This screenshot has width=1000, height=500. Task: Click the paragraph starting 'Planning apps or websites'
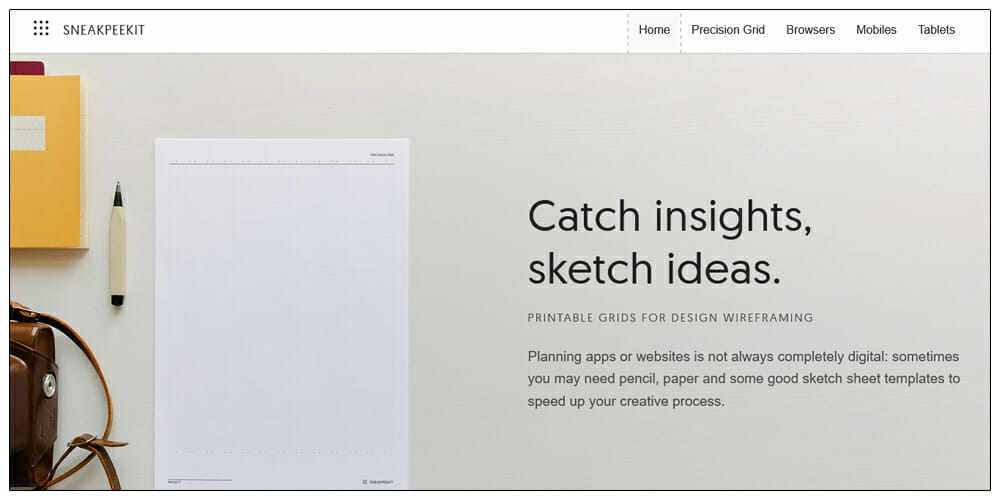pos(744,379)
